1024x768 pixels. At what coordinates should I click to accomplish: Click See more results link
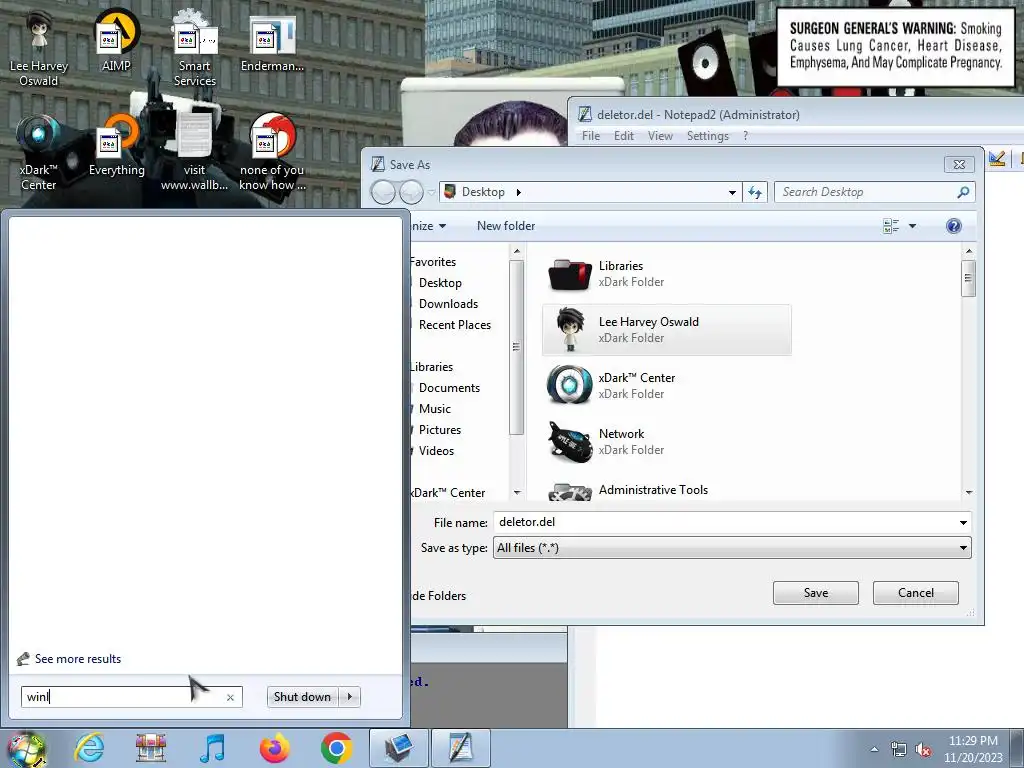[x=78, y=659]
